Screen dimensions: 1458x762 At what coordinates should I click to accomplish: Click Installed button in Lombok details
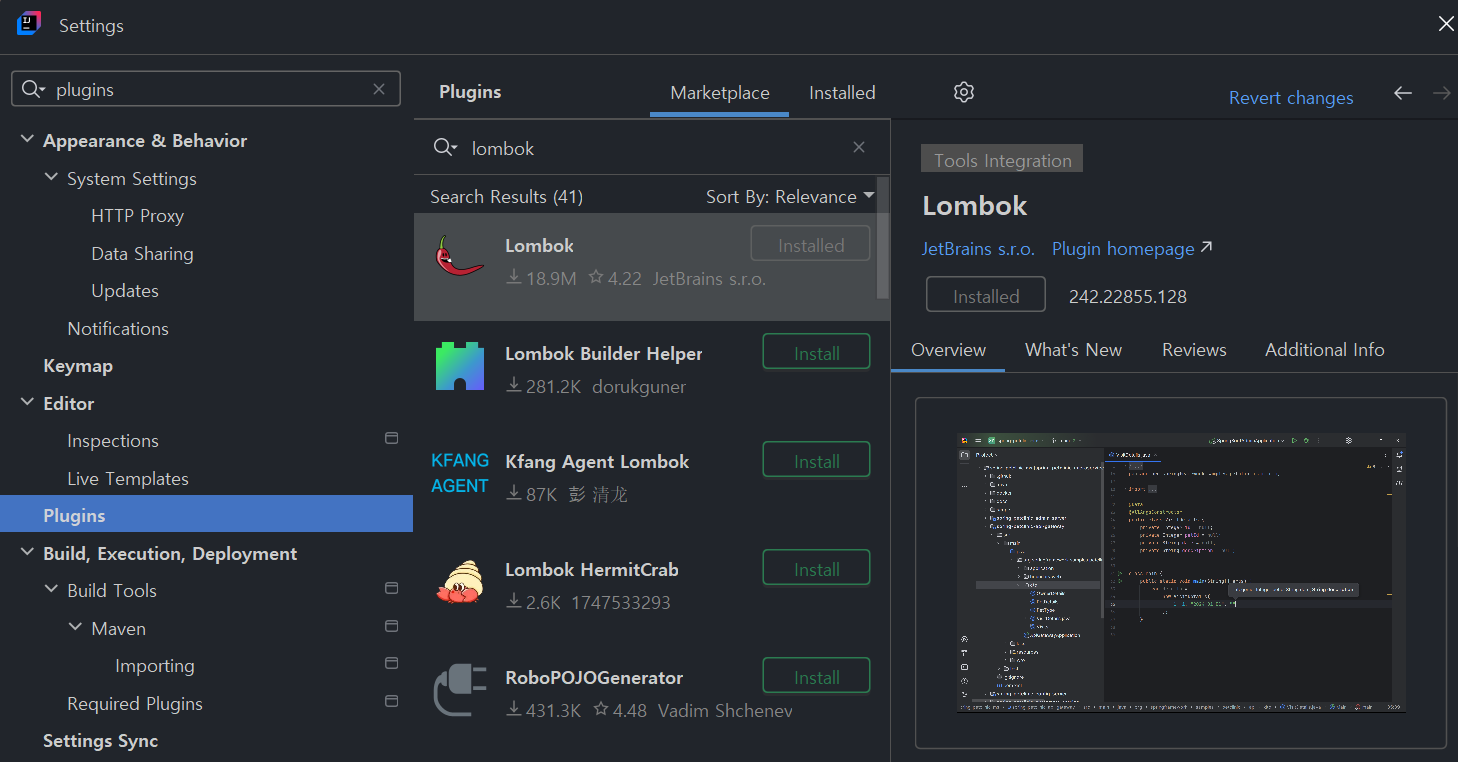(986, 296)
